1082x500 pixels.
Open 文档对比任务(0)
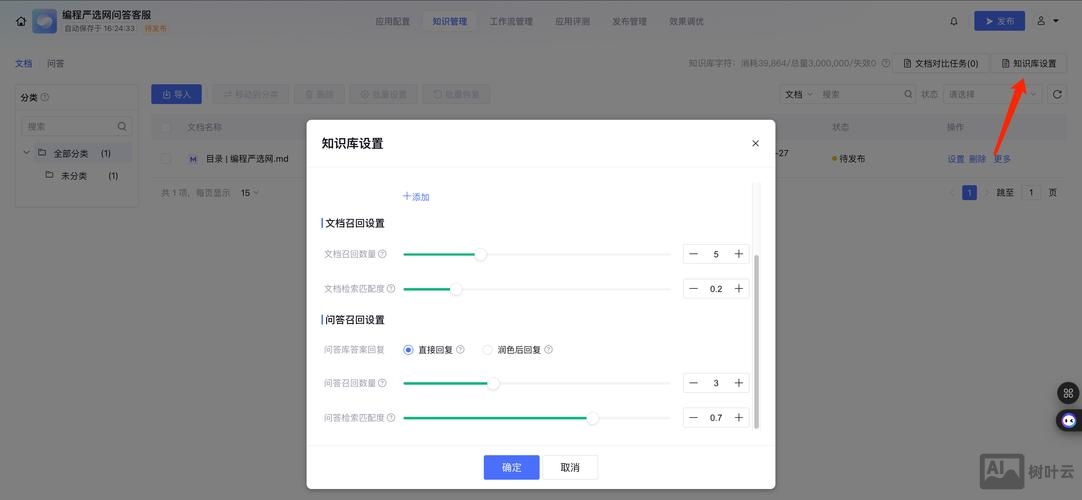point(940,63)
